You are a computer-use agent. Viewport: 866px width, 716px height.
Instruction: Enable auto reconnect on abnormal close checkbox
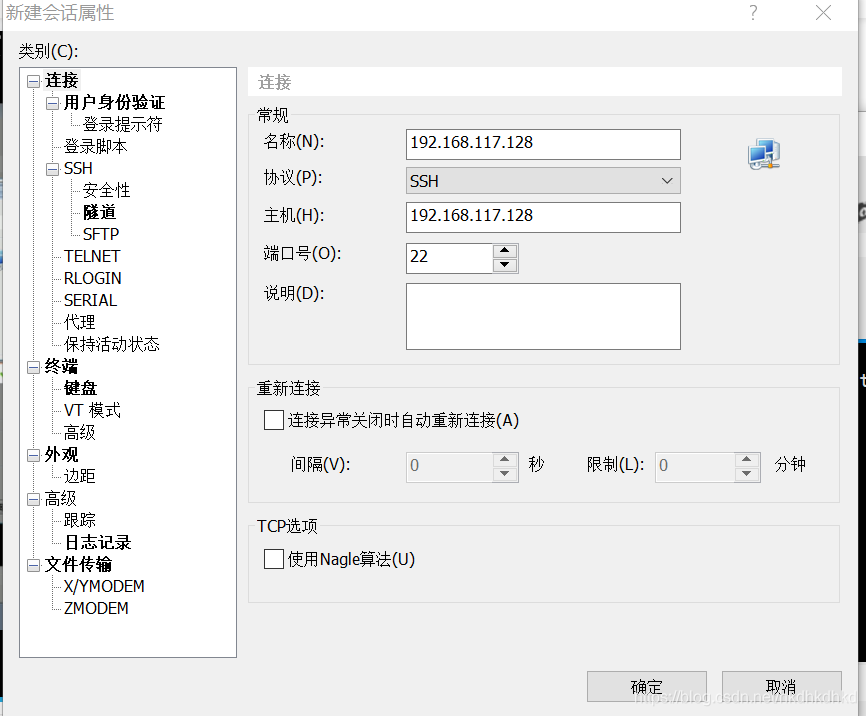point(274,420)
